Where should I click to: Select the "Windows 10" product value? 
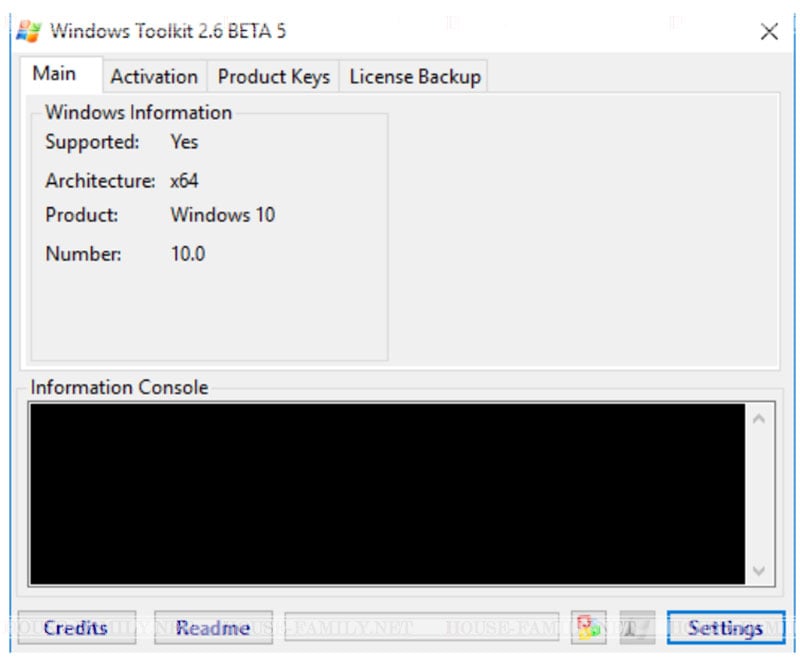(x=223, y=215)
